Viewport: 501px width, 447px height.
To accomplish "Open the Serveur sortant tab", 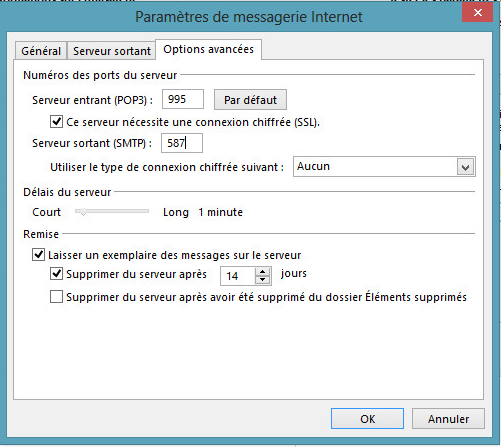I will click(112, 51).
